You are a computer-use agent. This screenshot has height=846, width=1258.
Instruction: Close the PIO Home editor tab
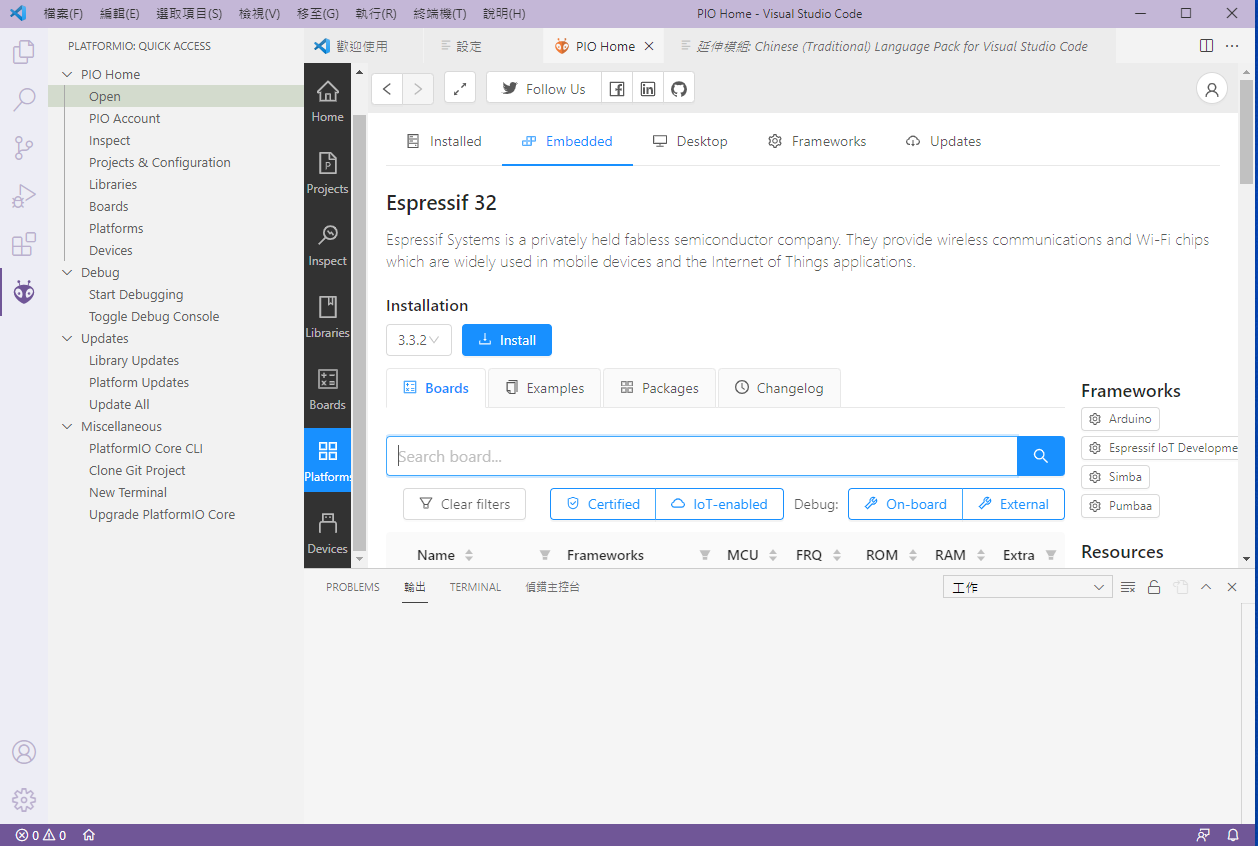(649, 46)
